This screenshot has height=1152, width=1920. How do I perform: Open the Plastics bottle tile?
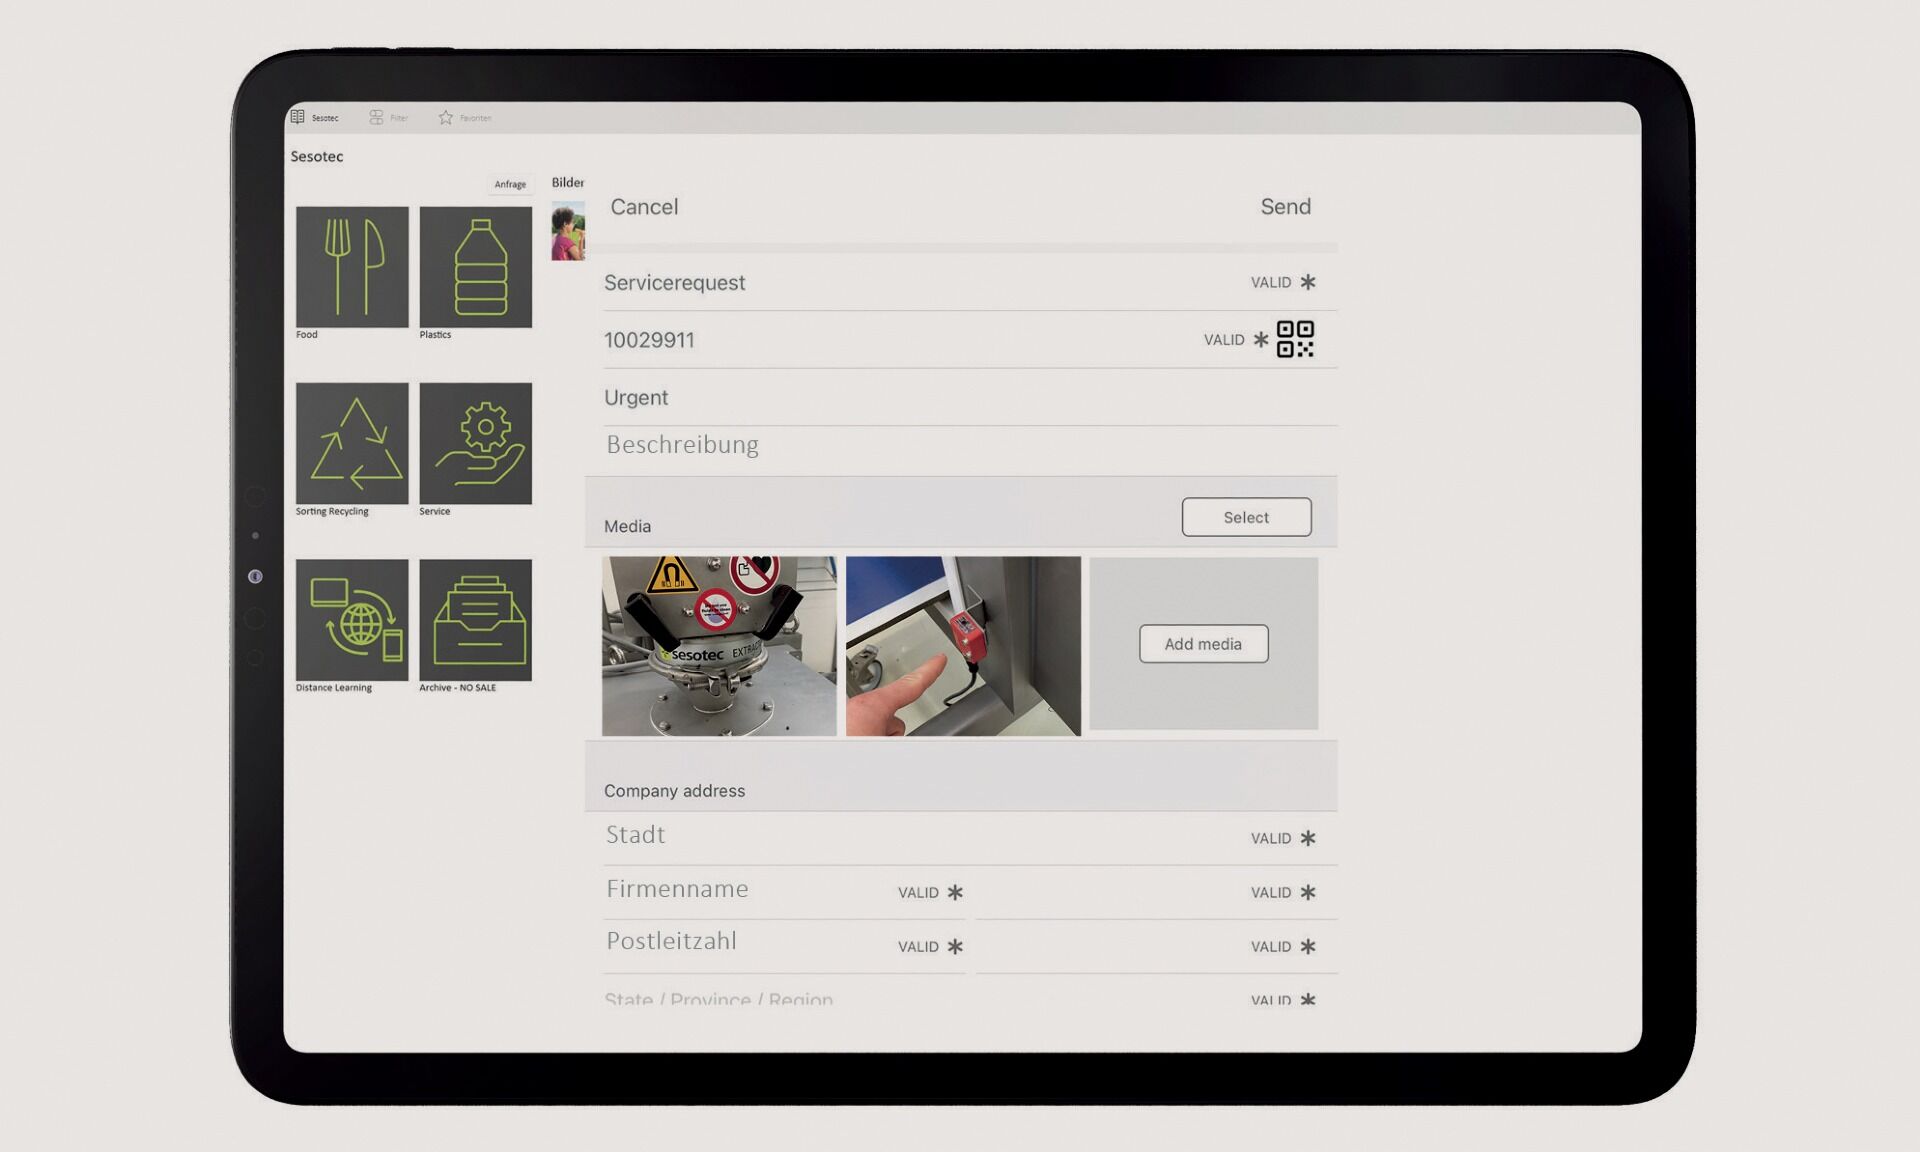pos(476,267)
